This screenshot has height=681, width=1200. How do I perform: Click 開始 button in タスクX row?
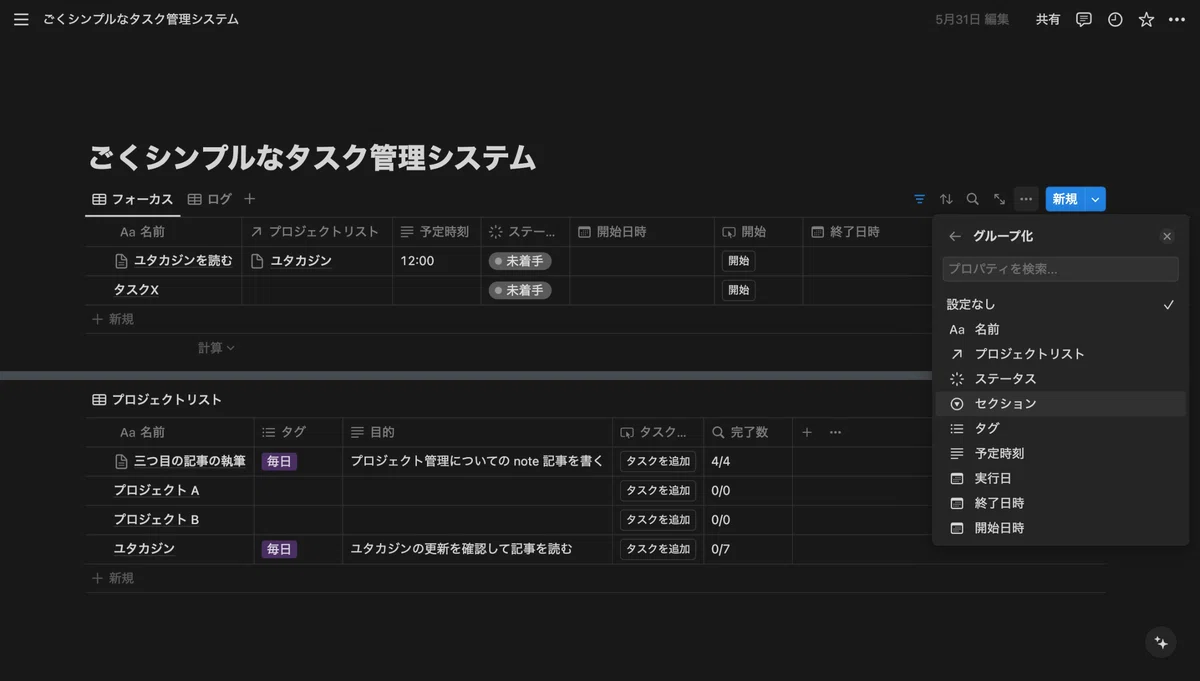tap(738, 290)
